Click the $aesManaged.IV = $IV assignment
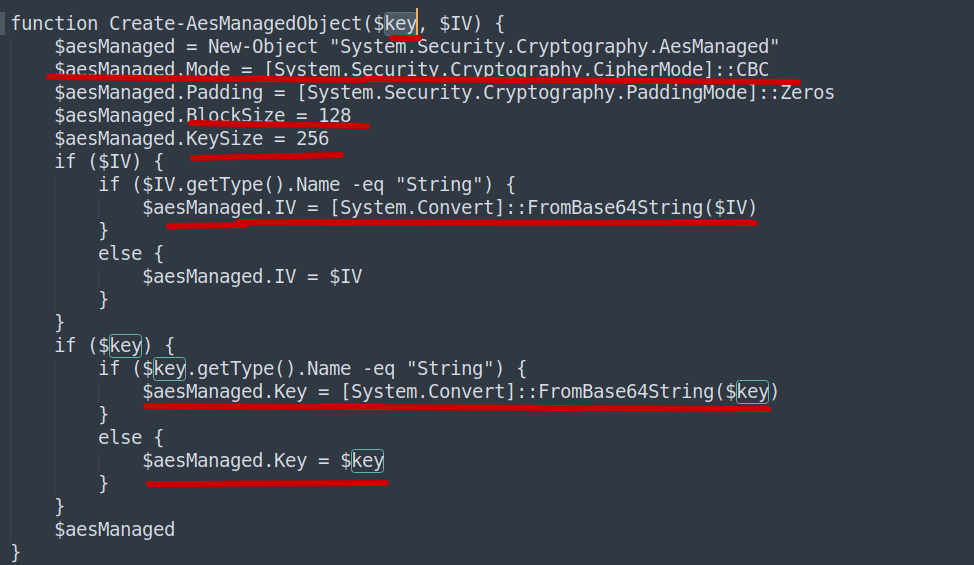This screenshot has height=565, width=974. (x=252, y=276)
